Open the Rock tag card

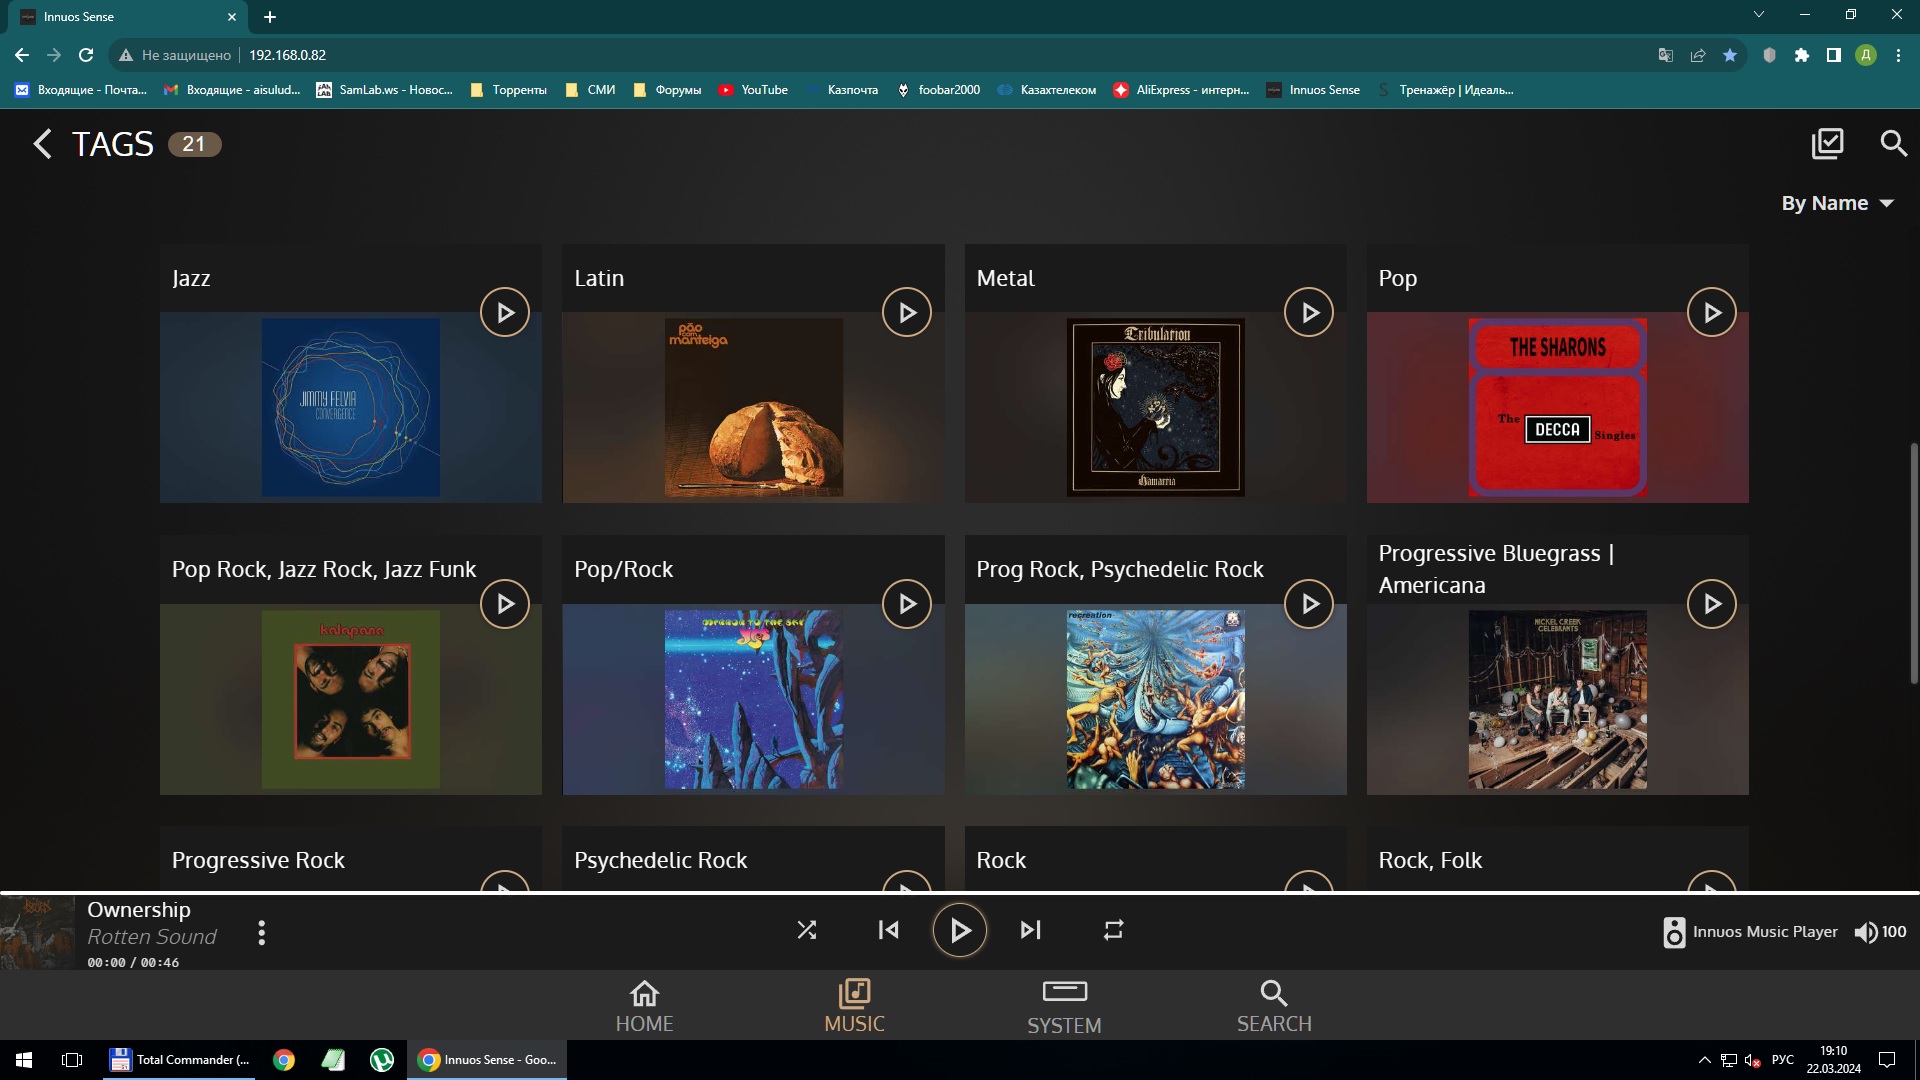pos(1155,859)
